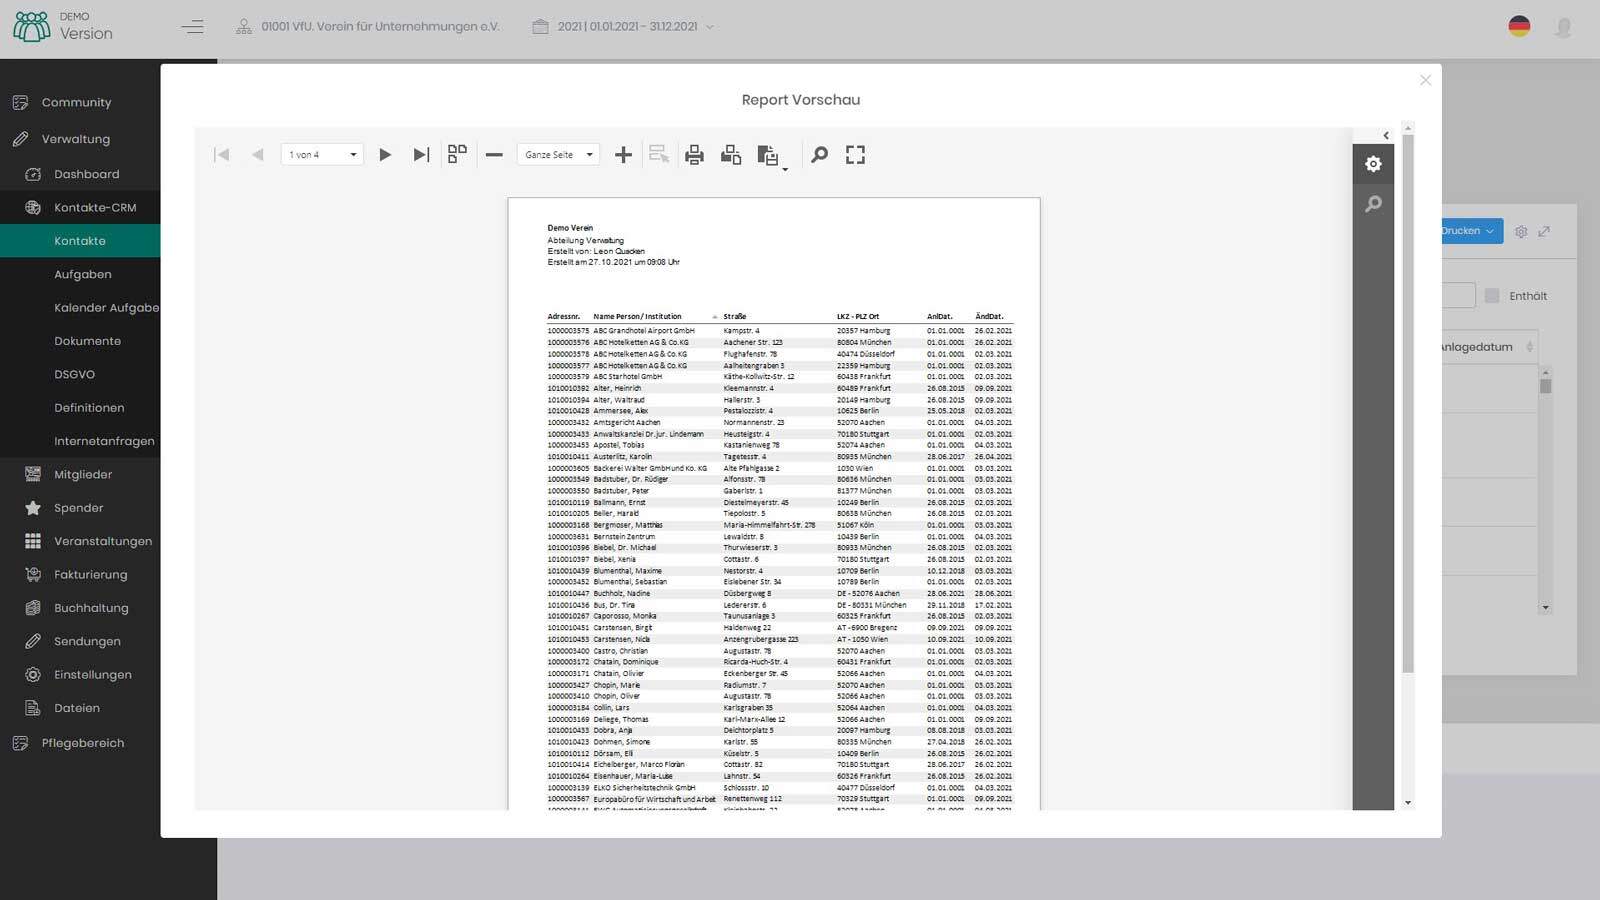Open search tab in report side panel
Viewport: 1600px width, 900px height.
tap(1373, 204)
